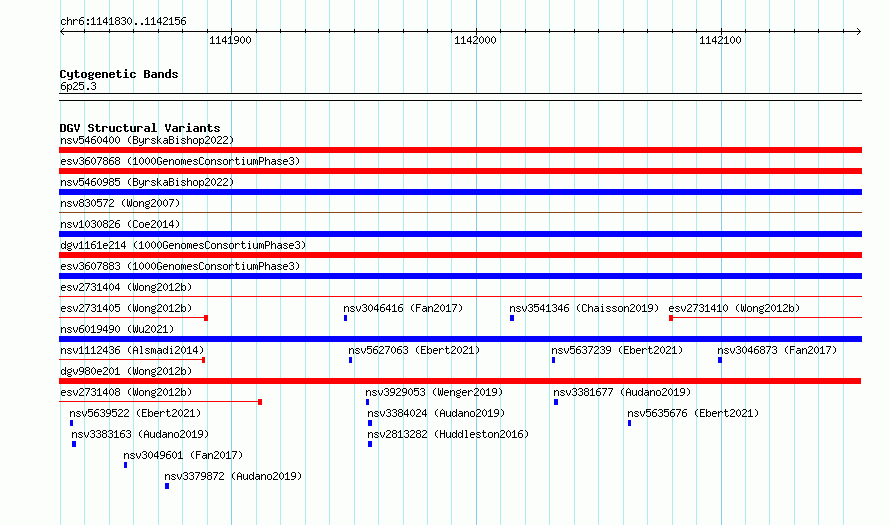Open dgv980e201 (Wong2012b) entry
Image resolution: width=890 pixels, height=525 pixels.
tap(126, 371)
